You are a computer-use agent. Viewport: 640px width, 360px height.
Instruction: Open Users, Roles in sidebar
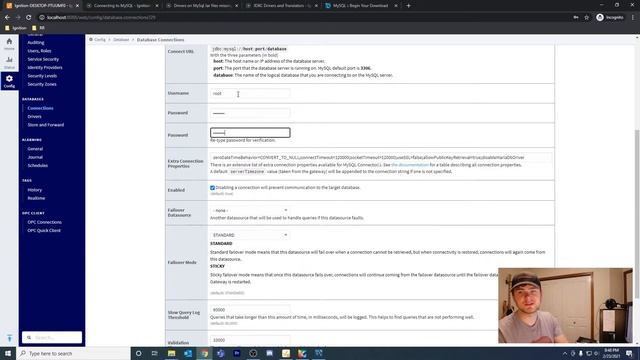tap(39, 51)
